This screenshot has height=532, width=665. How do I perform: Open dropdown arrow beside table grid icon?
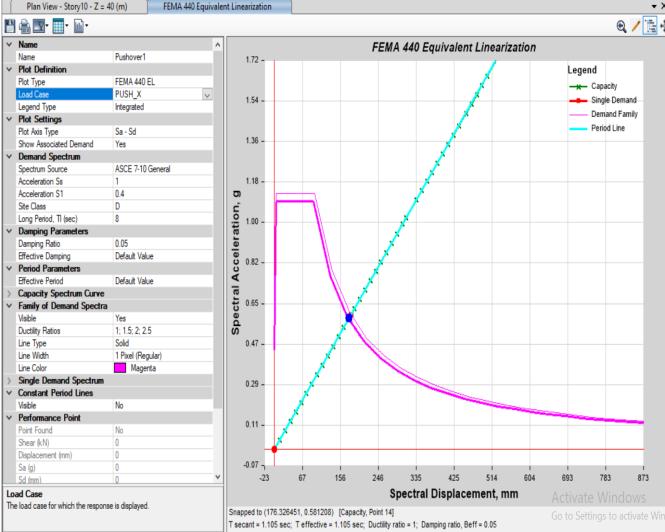point(66,26)
